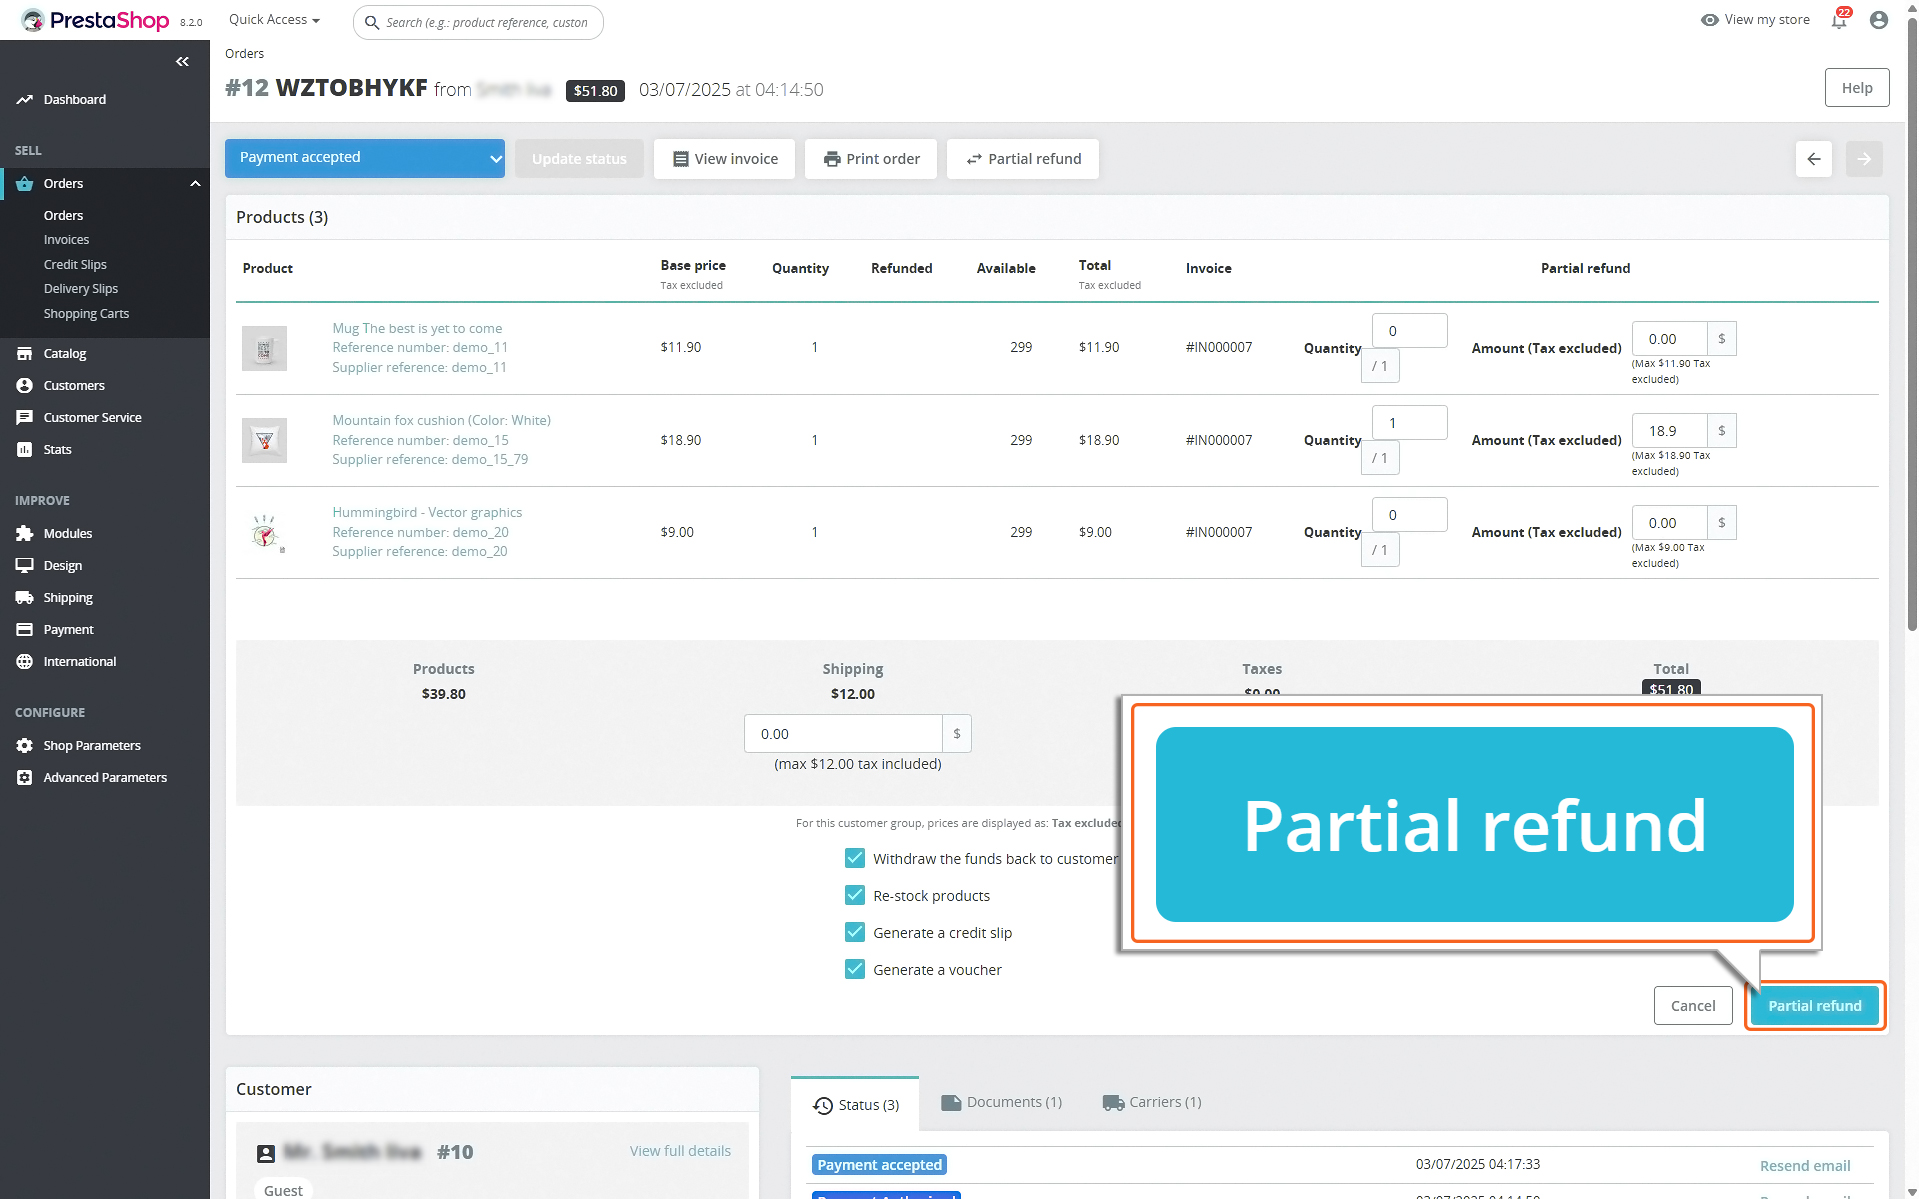The width and height of the screenshot is (1919, 1199).
Task: Click the Cancel button
Action: 1693,1006
